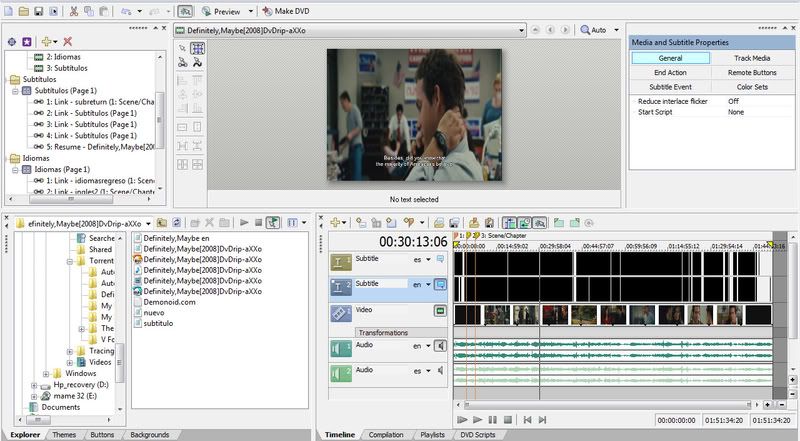Open the Definitely,Maybe title dropdown above the preview
This screenshot has width=800, height=441.
click(x=521, y=30)
